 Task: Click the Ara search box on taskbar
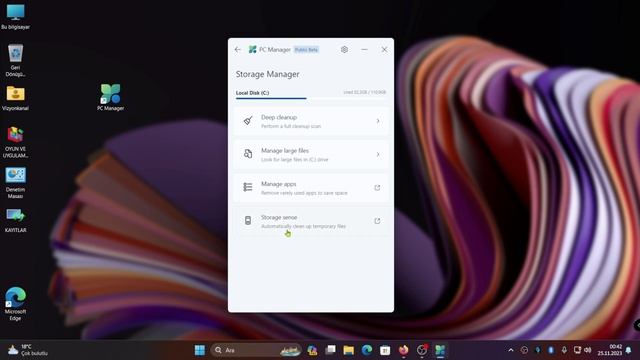click(256, 350)
